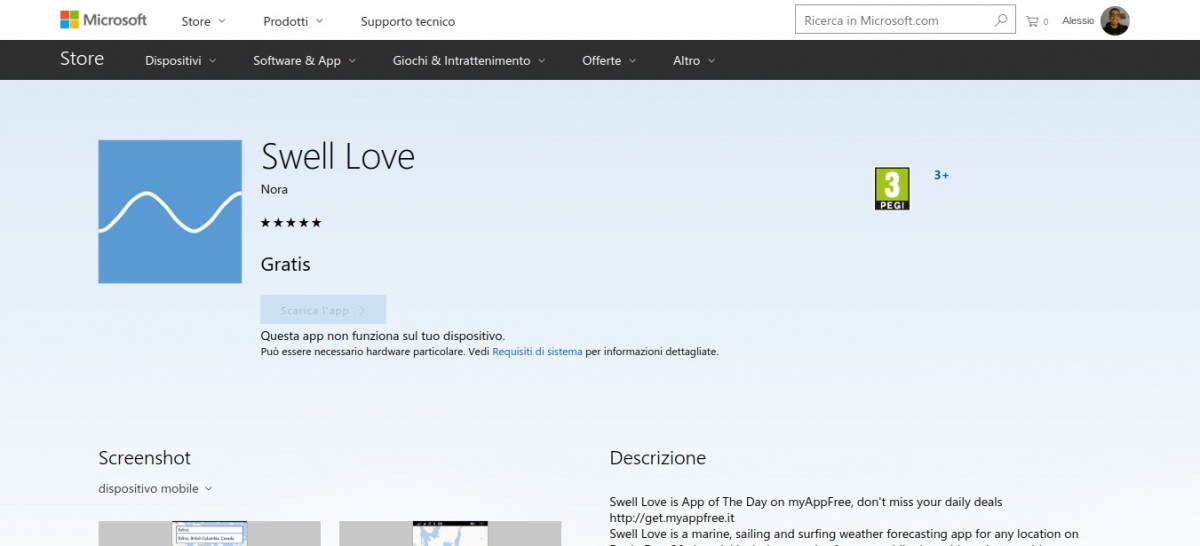Click the Swell Love app icon
This screenshot has width=1200, height=546.
pos(170,211)
